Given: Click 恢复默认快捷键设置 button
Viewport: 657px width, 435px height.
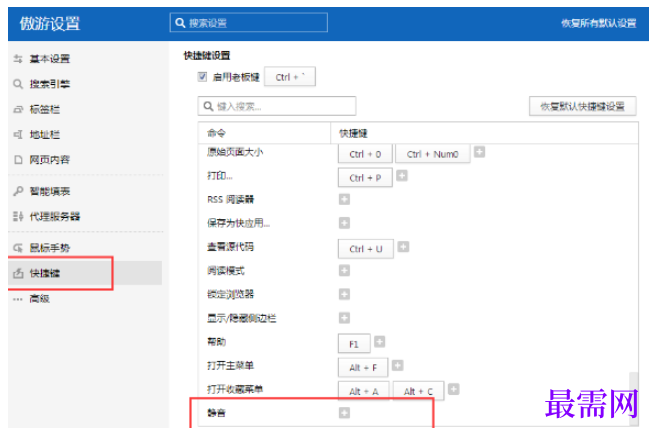Looking at the screenshot, I should [583, 106].
